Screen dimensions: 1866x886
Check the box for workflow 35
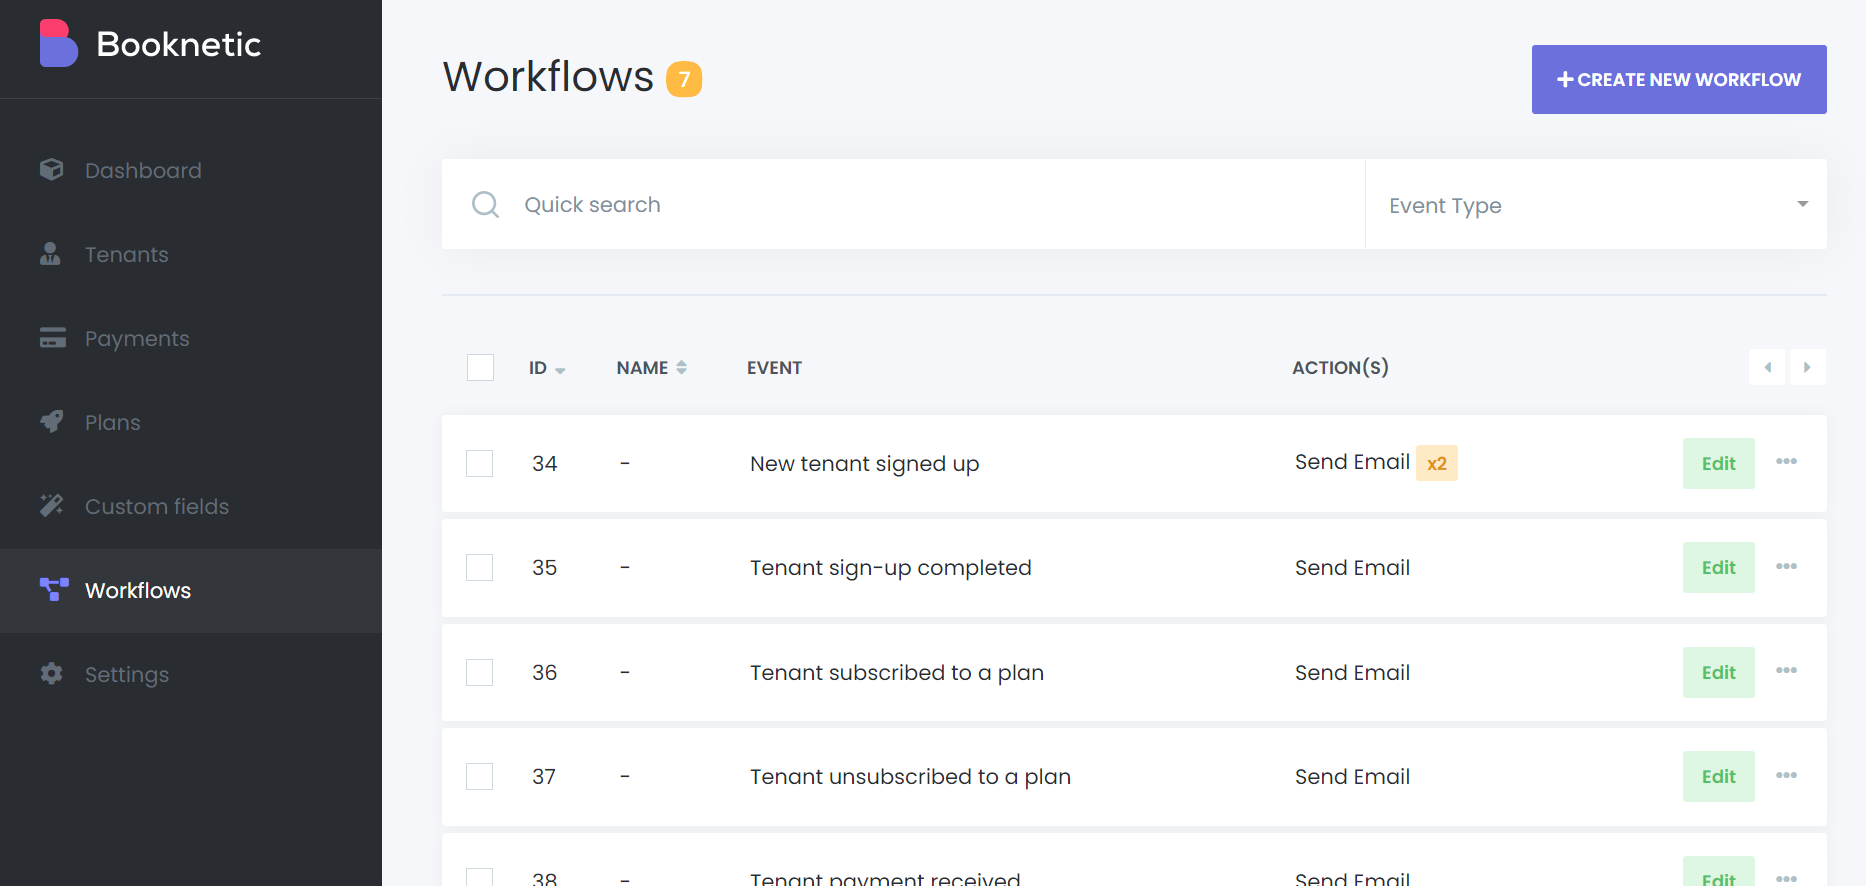480,568
